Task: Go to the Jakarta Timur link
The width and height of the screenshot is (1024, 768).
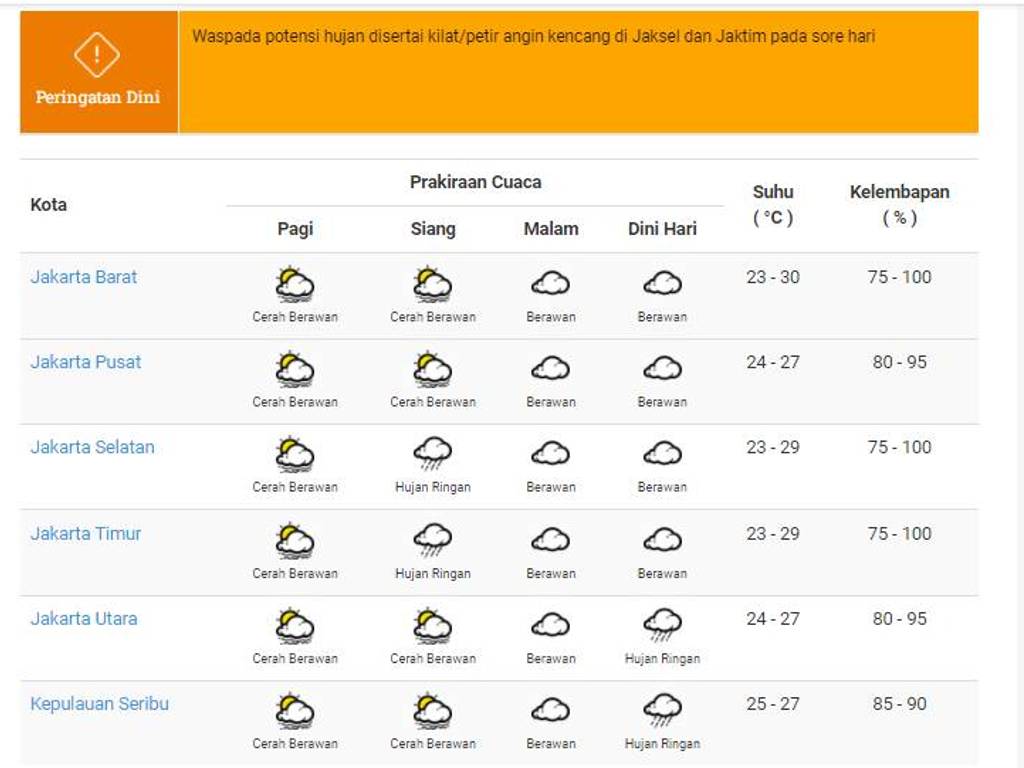Action: (x=86, y=533)
